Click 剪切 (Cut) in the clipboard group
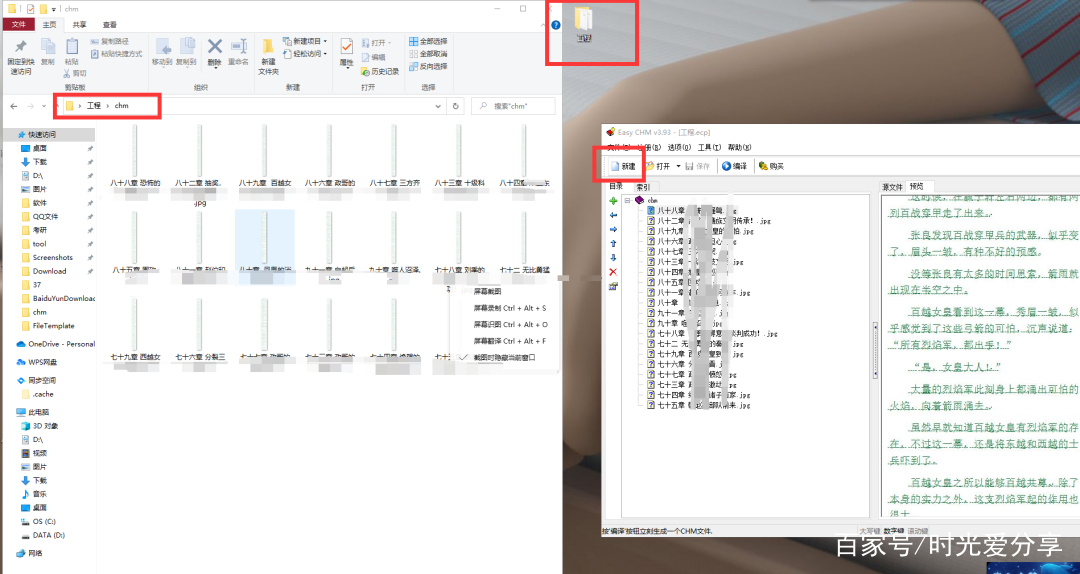 click(74, 73)
